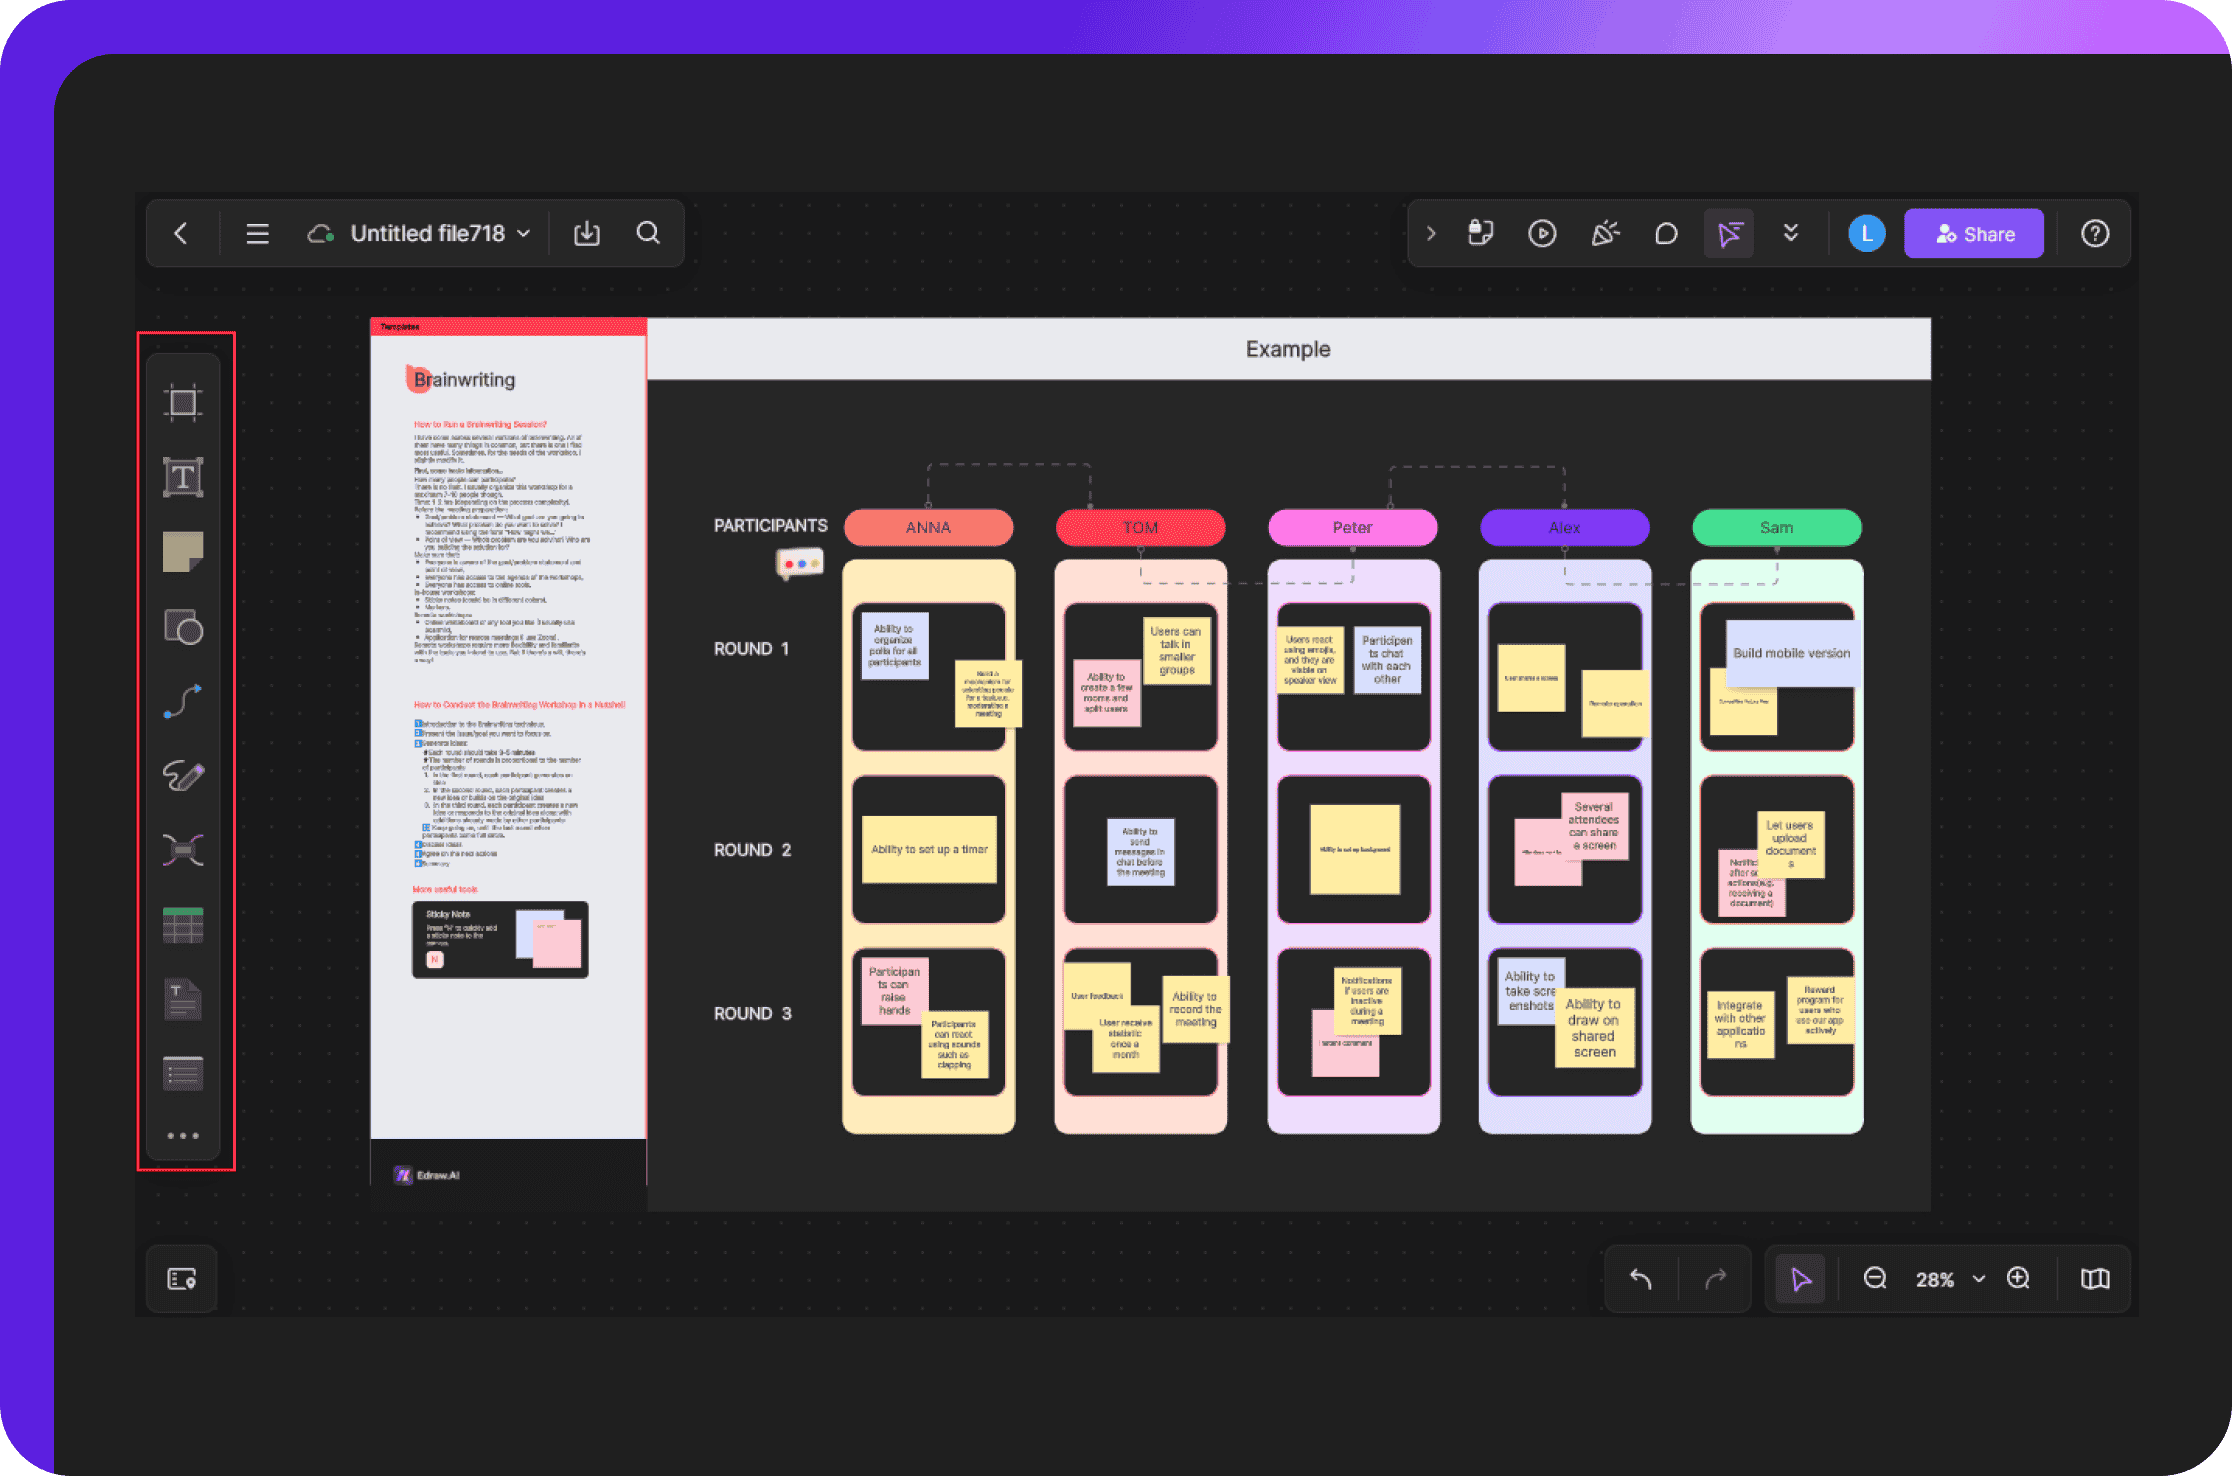2232x1476 pixels.
Task: Click the ROUND 3 label
Action: 752,1013
